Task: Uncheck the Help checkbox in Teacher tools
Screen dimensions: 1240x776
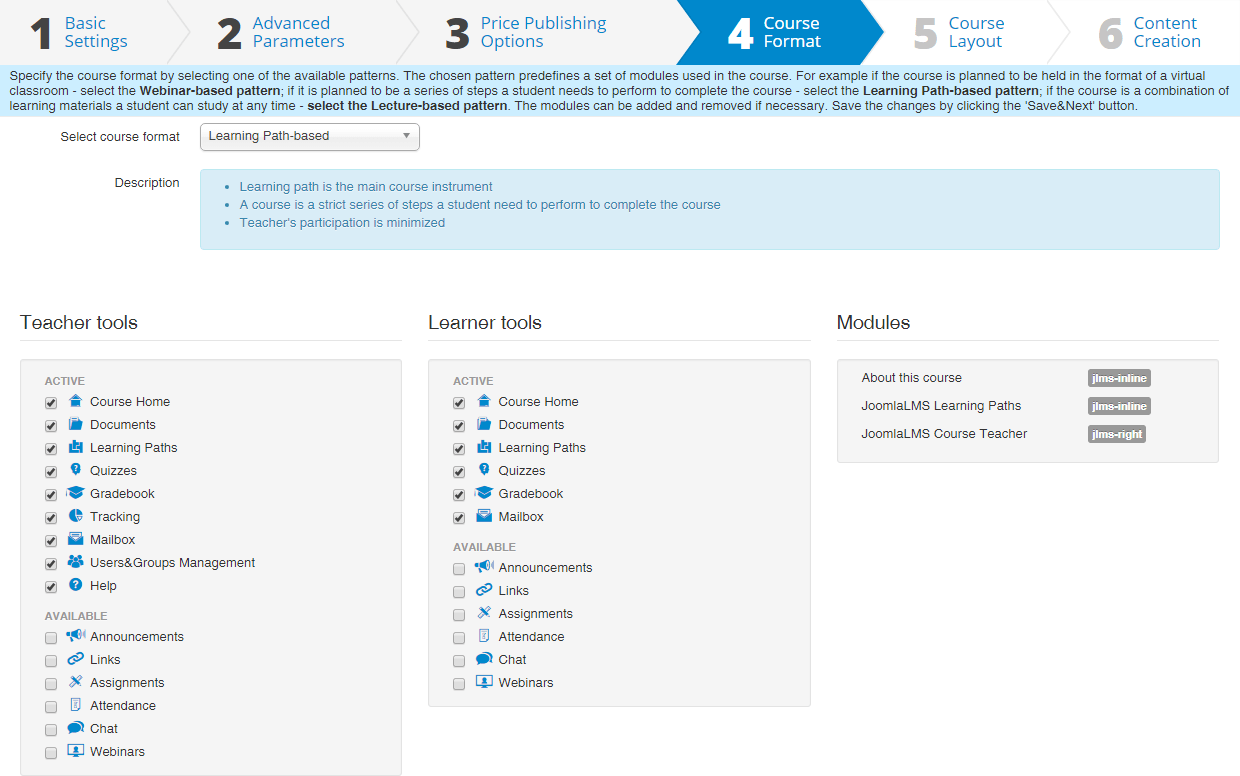Action: (x=51, y=587)
